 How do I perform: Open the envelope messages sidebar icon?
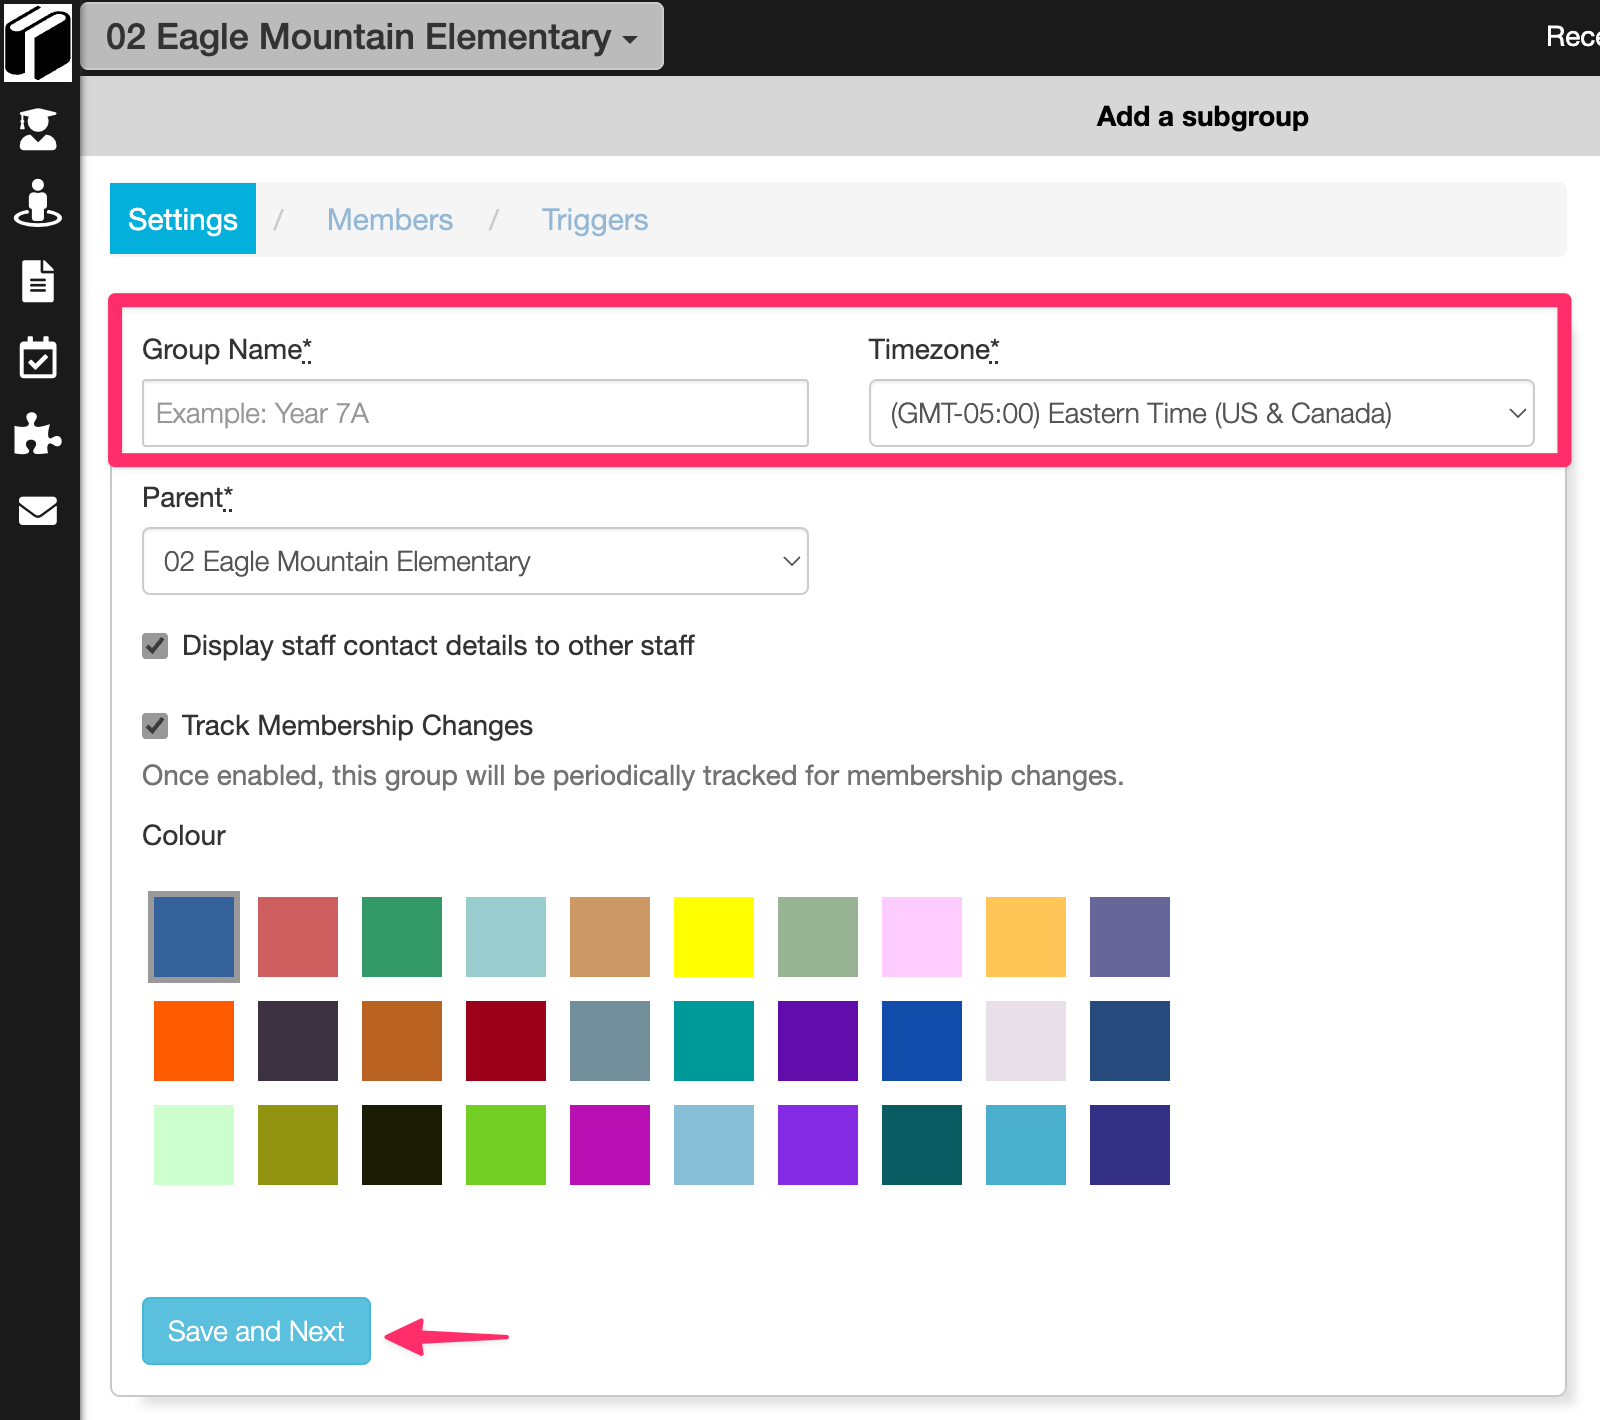tap(38, 510)
